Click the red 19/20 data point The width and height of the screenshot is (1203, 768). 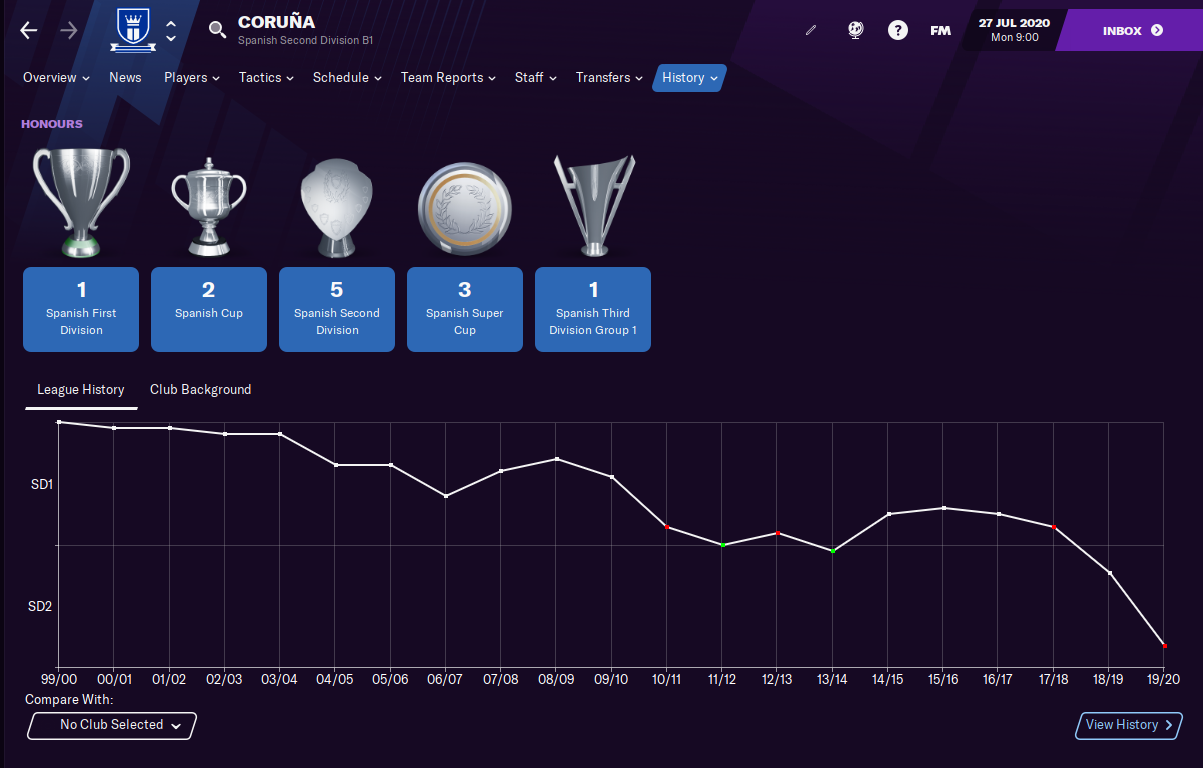point(1164,645)
